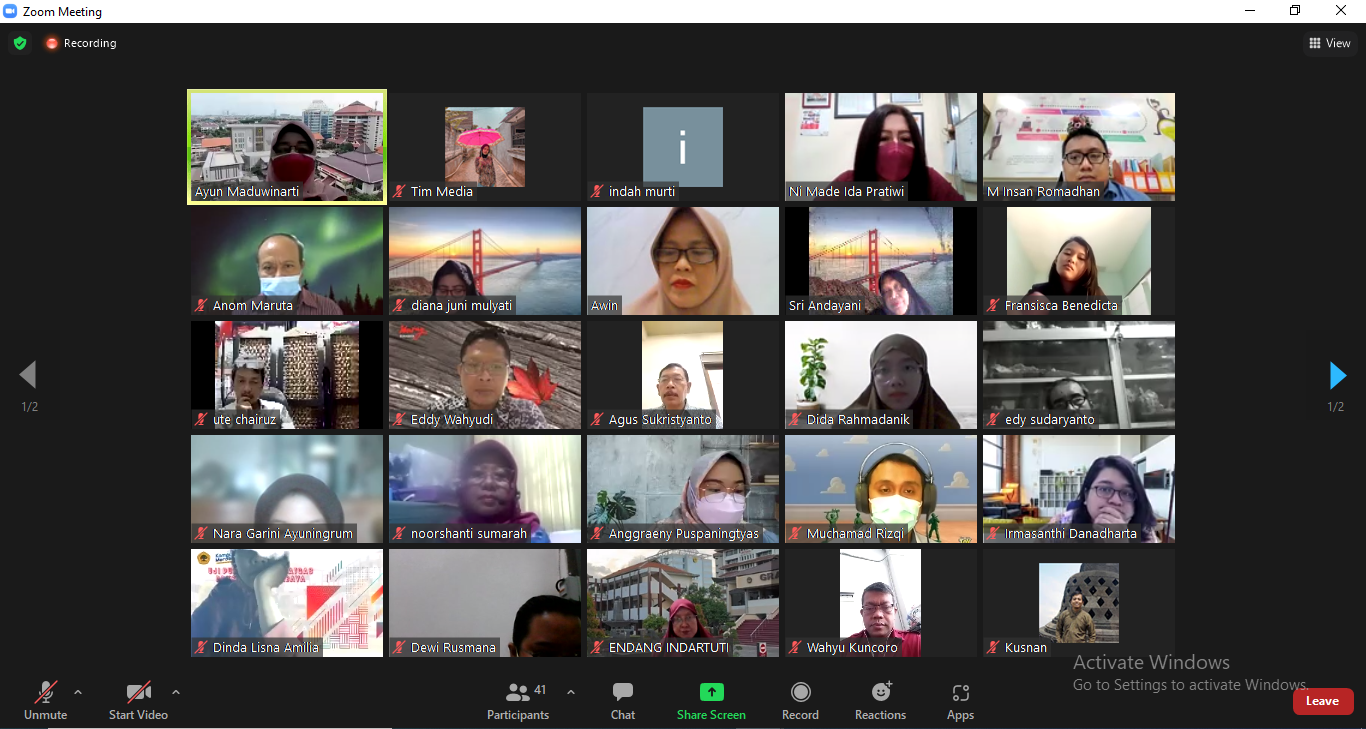This screenshot has width=1366, height=729.
Task: Open the View layout options
Action: coord(1330,43)
